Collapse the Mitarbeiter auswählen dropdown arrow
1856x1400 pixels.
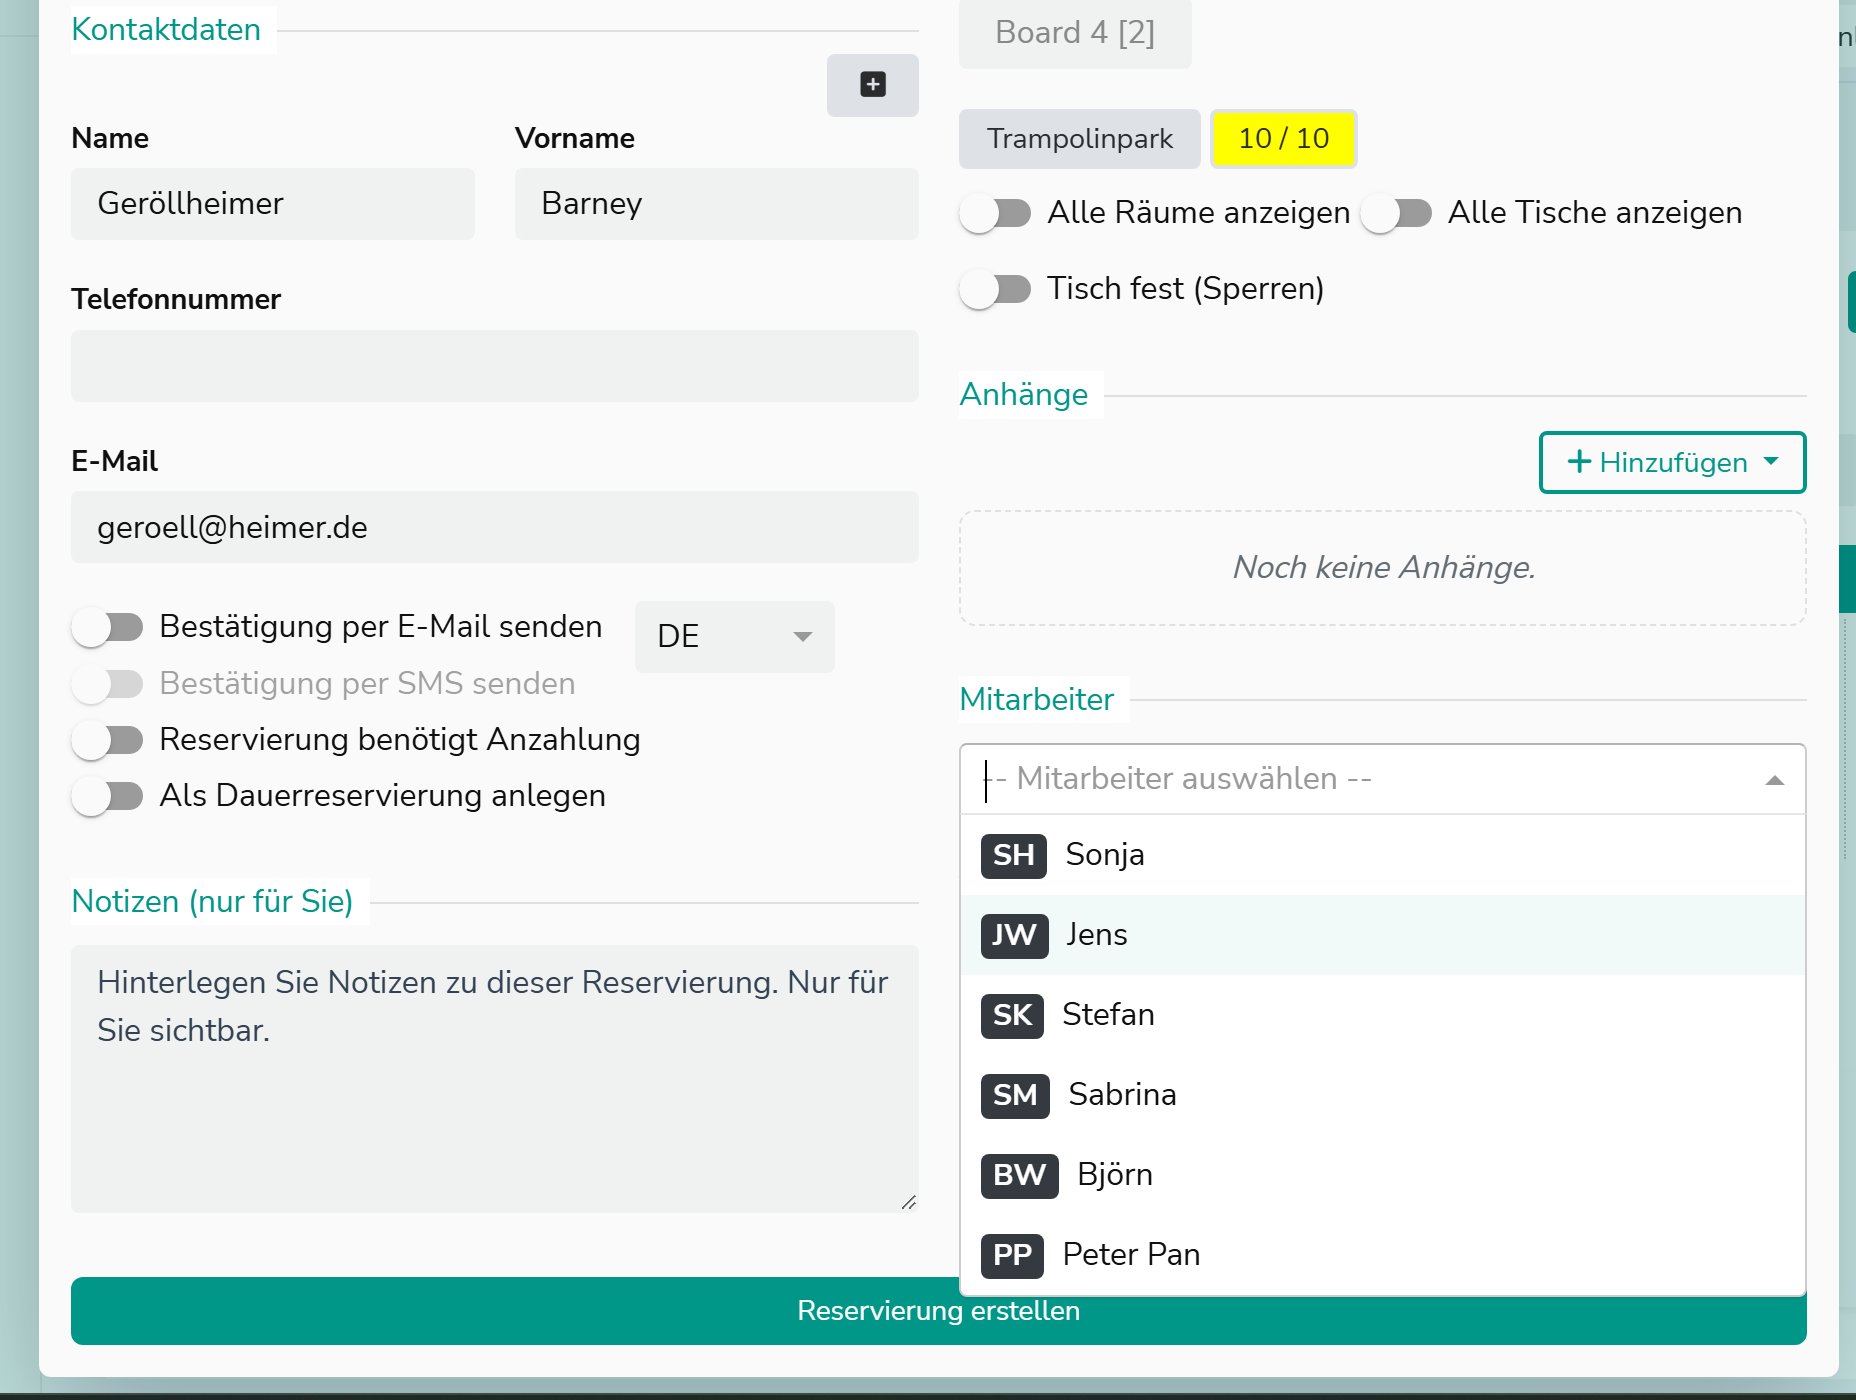click(1775, 780)
